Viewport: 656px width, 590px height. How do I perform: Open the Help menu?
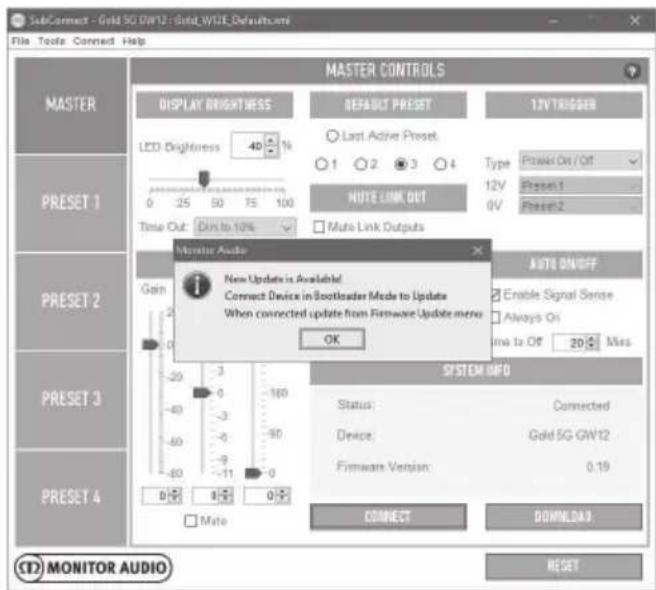click(134, 41)
